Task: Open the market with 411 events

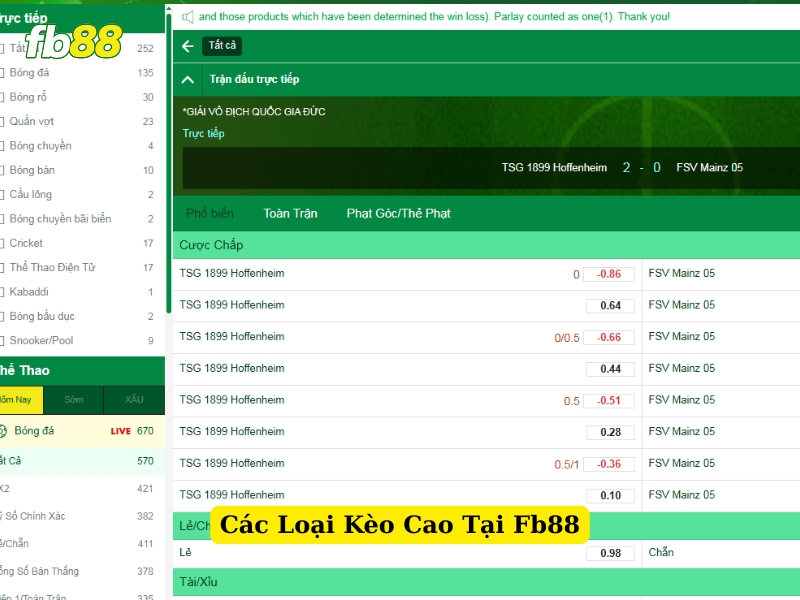Action: (82, 544)
